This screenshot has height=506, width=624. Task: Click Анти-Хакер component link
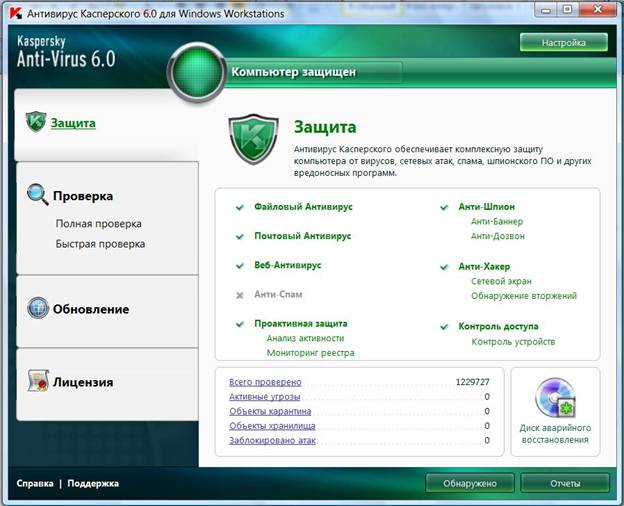tap(484, 267)
